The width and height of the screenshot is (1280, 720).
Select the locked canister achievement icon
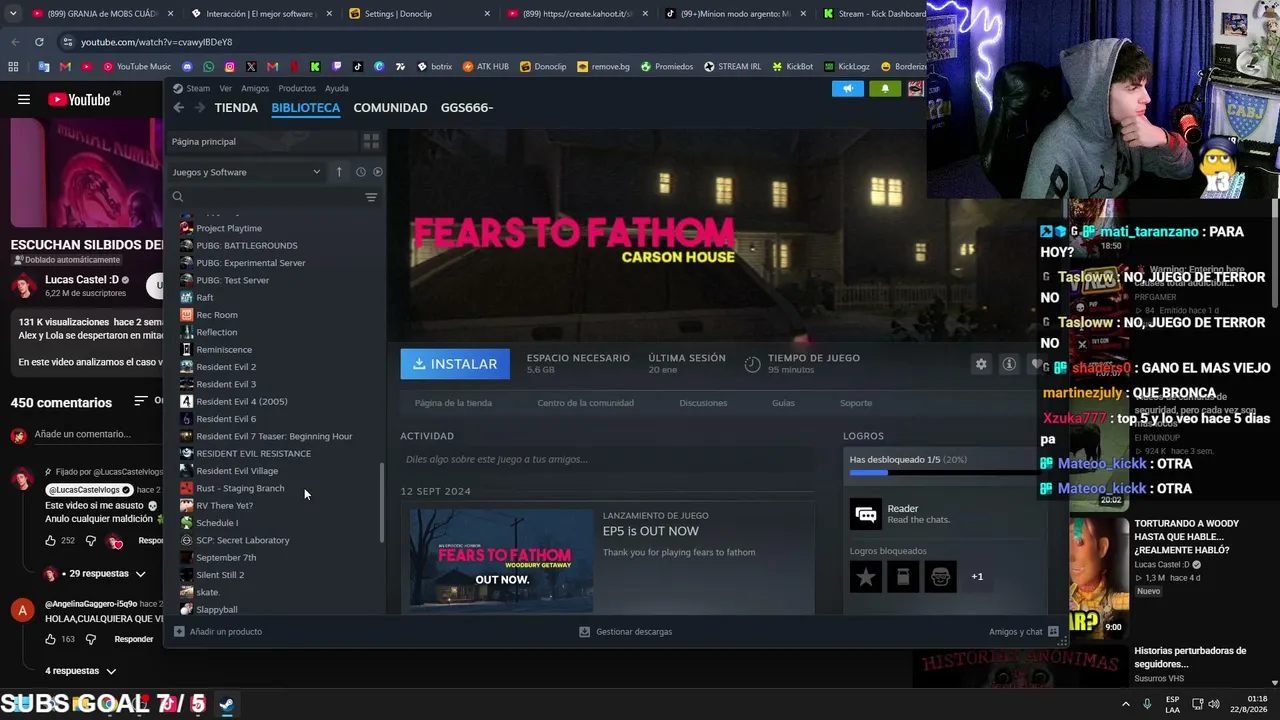click(x=903, y=576)
